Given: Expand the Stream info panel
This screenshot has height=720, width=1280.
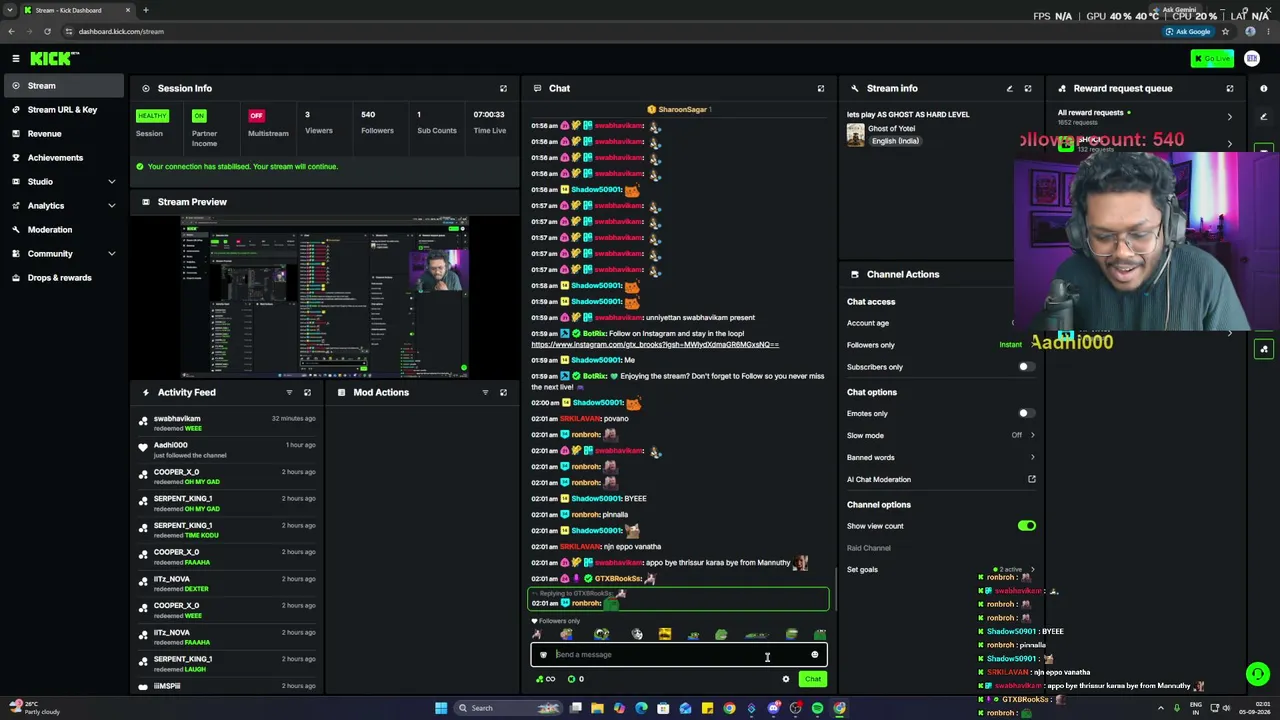Looking at the screenshot, I should [x=1027, y=88].
